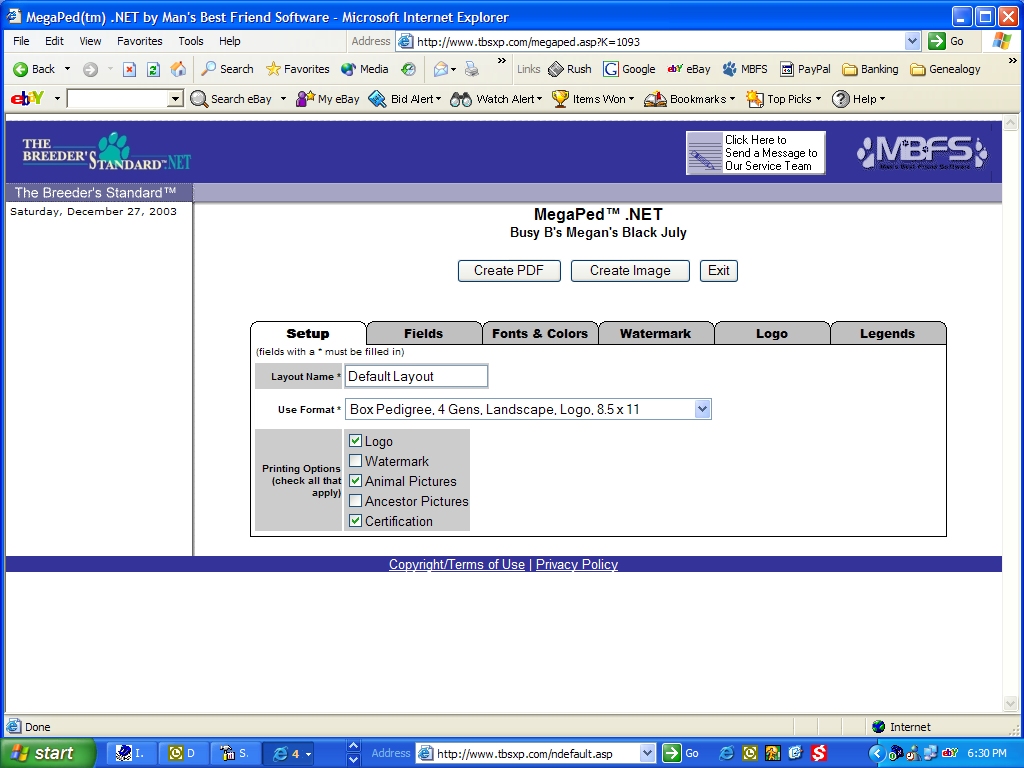
Task: Open the Favorites menu
Action: (x=139, y=41)
